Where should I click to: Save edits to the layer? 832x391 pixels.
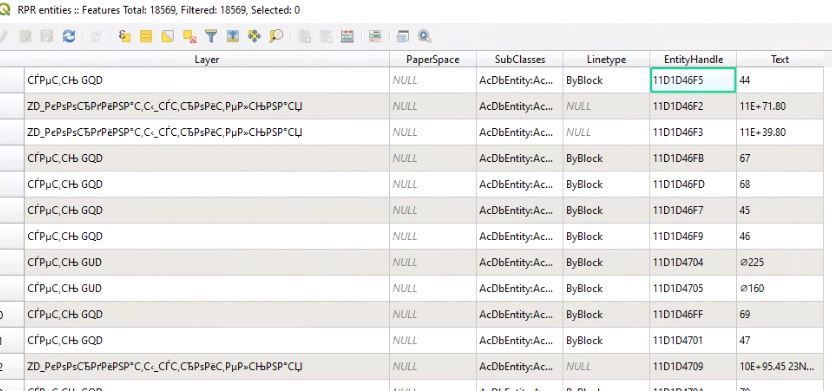[47, 36]
